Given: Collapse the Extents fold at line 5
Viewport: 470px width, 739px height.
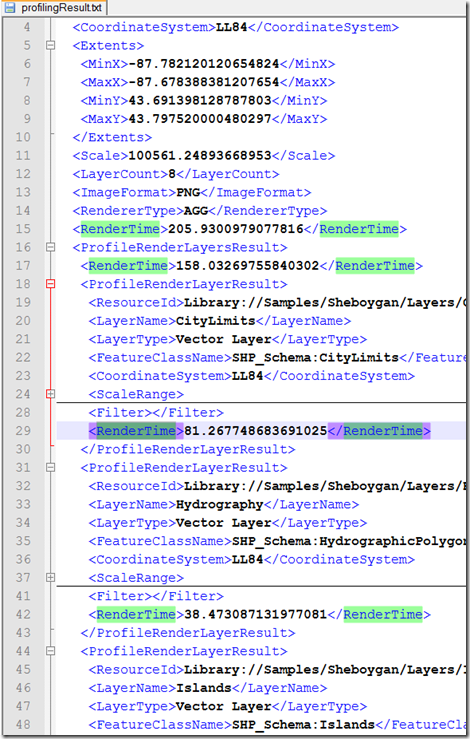Looking at the screenshot, I should click(x=50, y=46).
